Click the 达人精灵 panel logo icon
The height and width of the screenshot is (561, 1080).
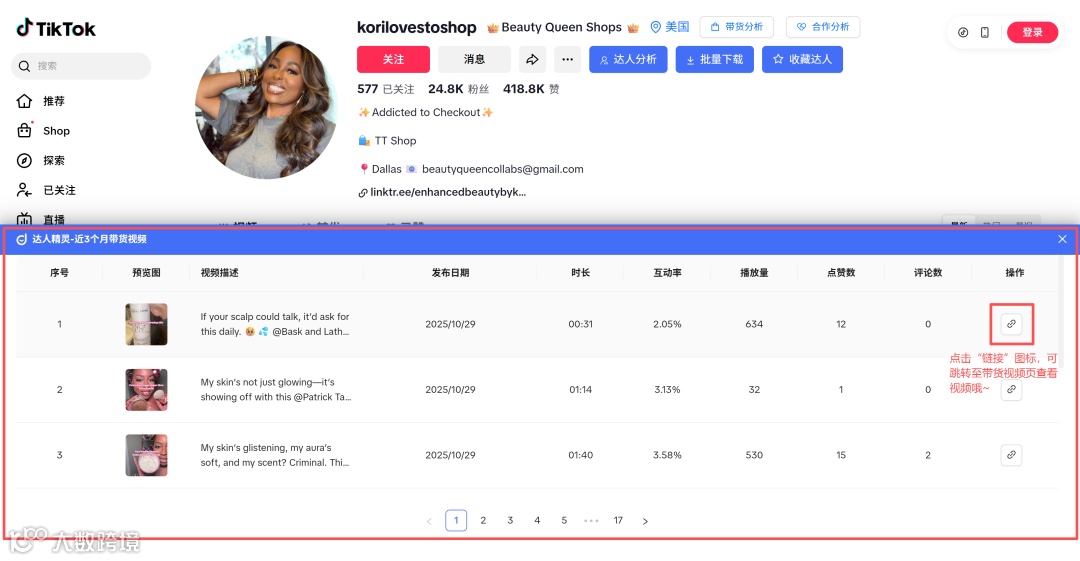pos(21,239)
